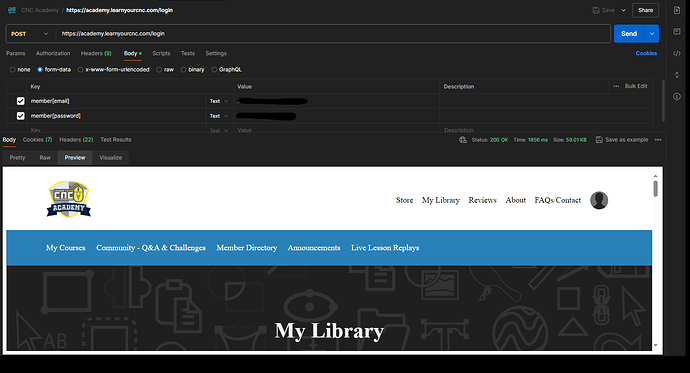Open the request info icon in sidebar
This screenshot has width=690, height=373.
pyautogui.click(x=677, y=96)
